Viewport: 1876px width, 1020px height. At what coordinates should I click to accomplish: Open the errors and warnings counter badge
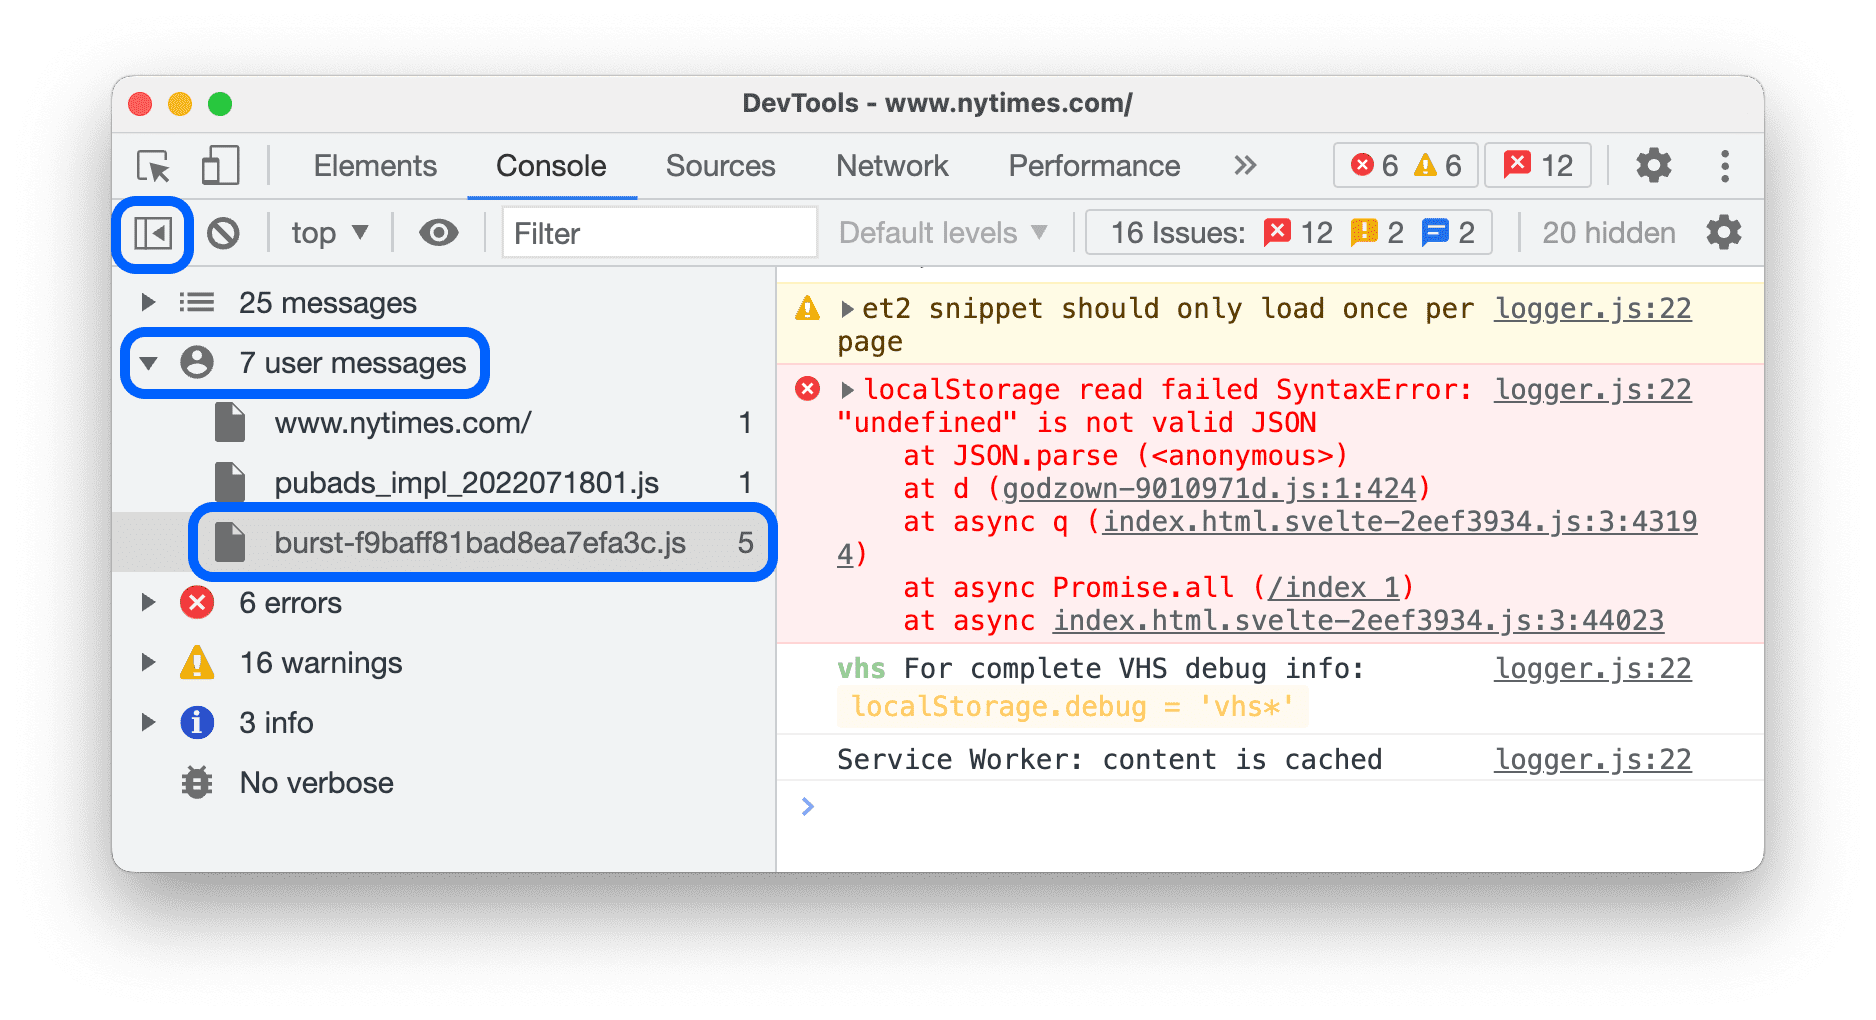[1404, 165]
